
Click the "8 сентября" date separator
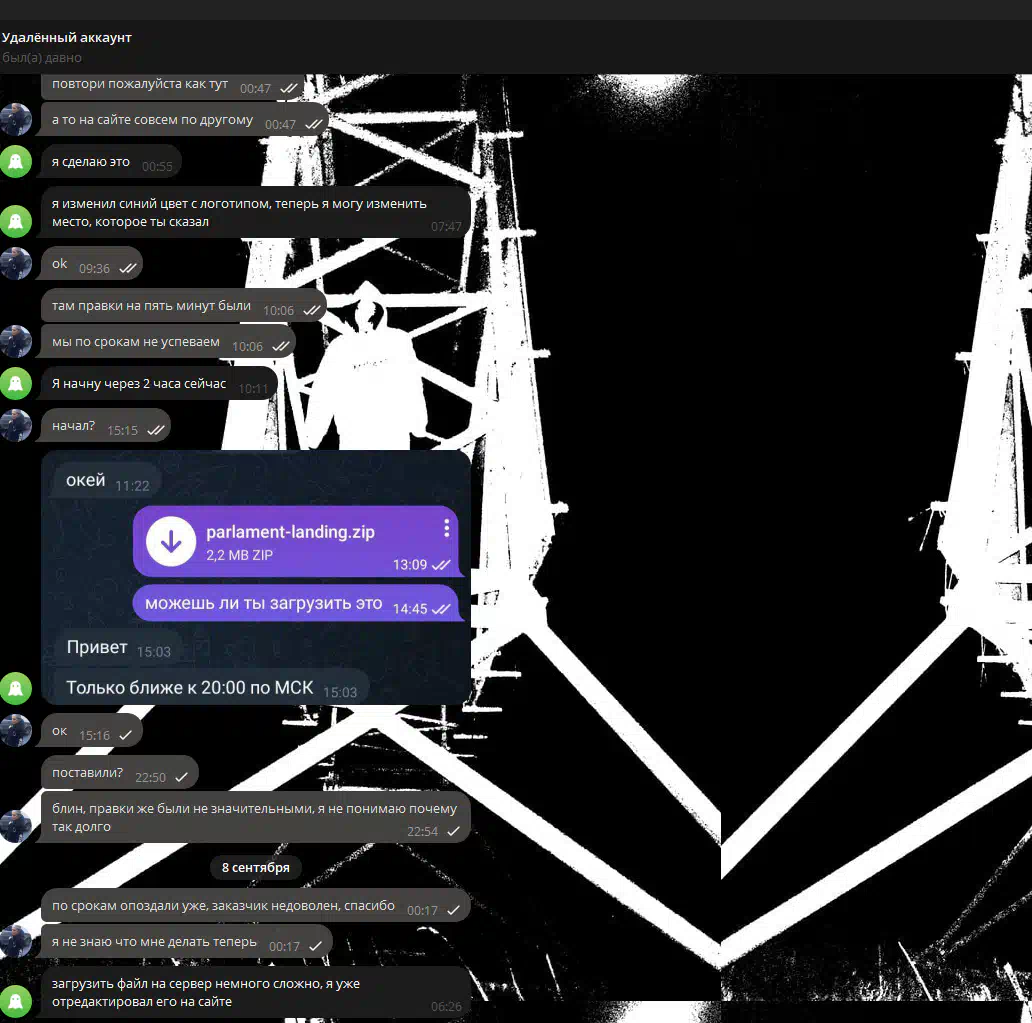(255, 868)
